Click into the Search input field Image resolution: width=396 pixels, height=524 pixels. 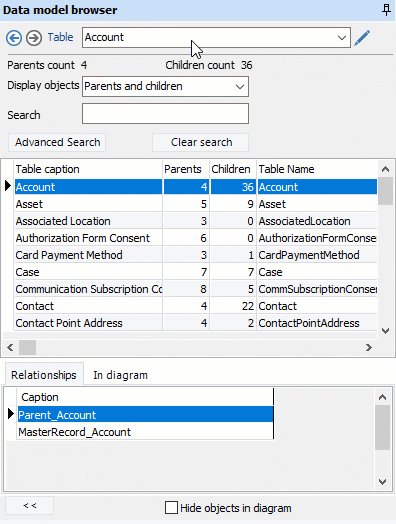pos(165,114)
